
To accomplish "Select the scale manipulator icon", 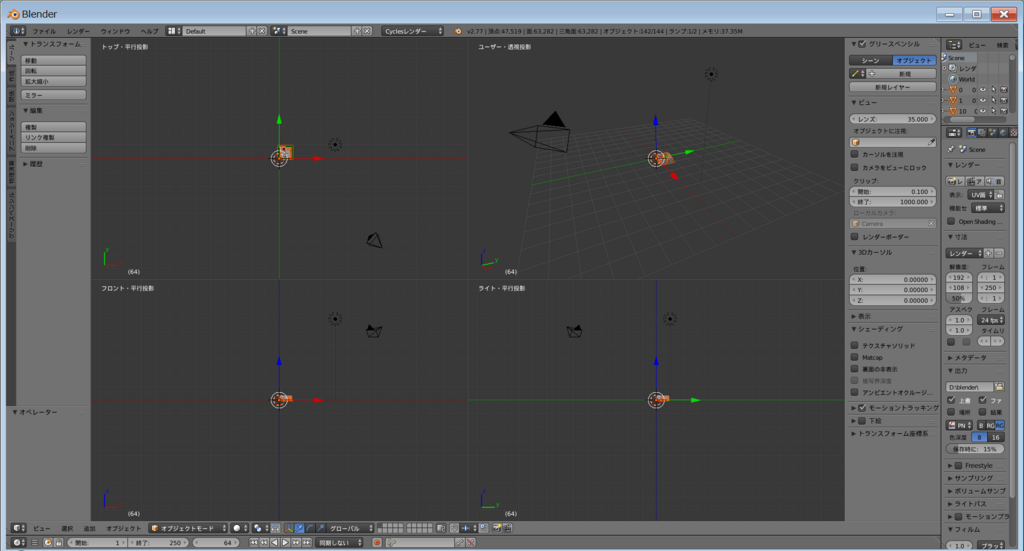I will [321, 528].
